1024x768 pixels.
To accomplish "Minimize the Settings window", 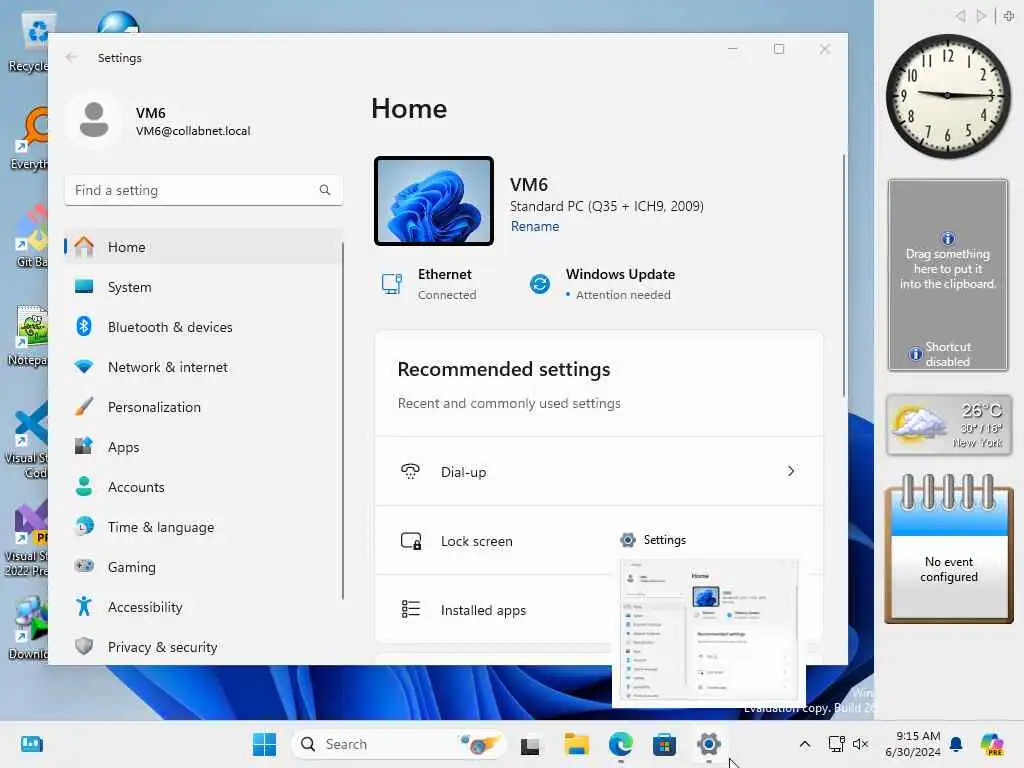I will point(733,49).
